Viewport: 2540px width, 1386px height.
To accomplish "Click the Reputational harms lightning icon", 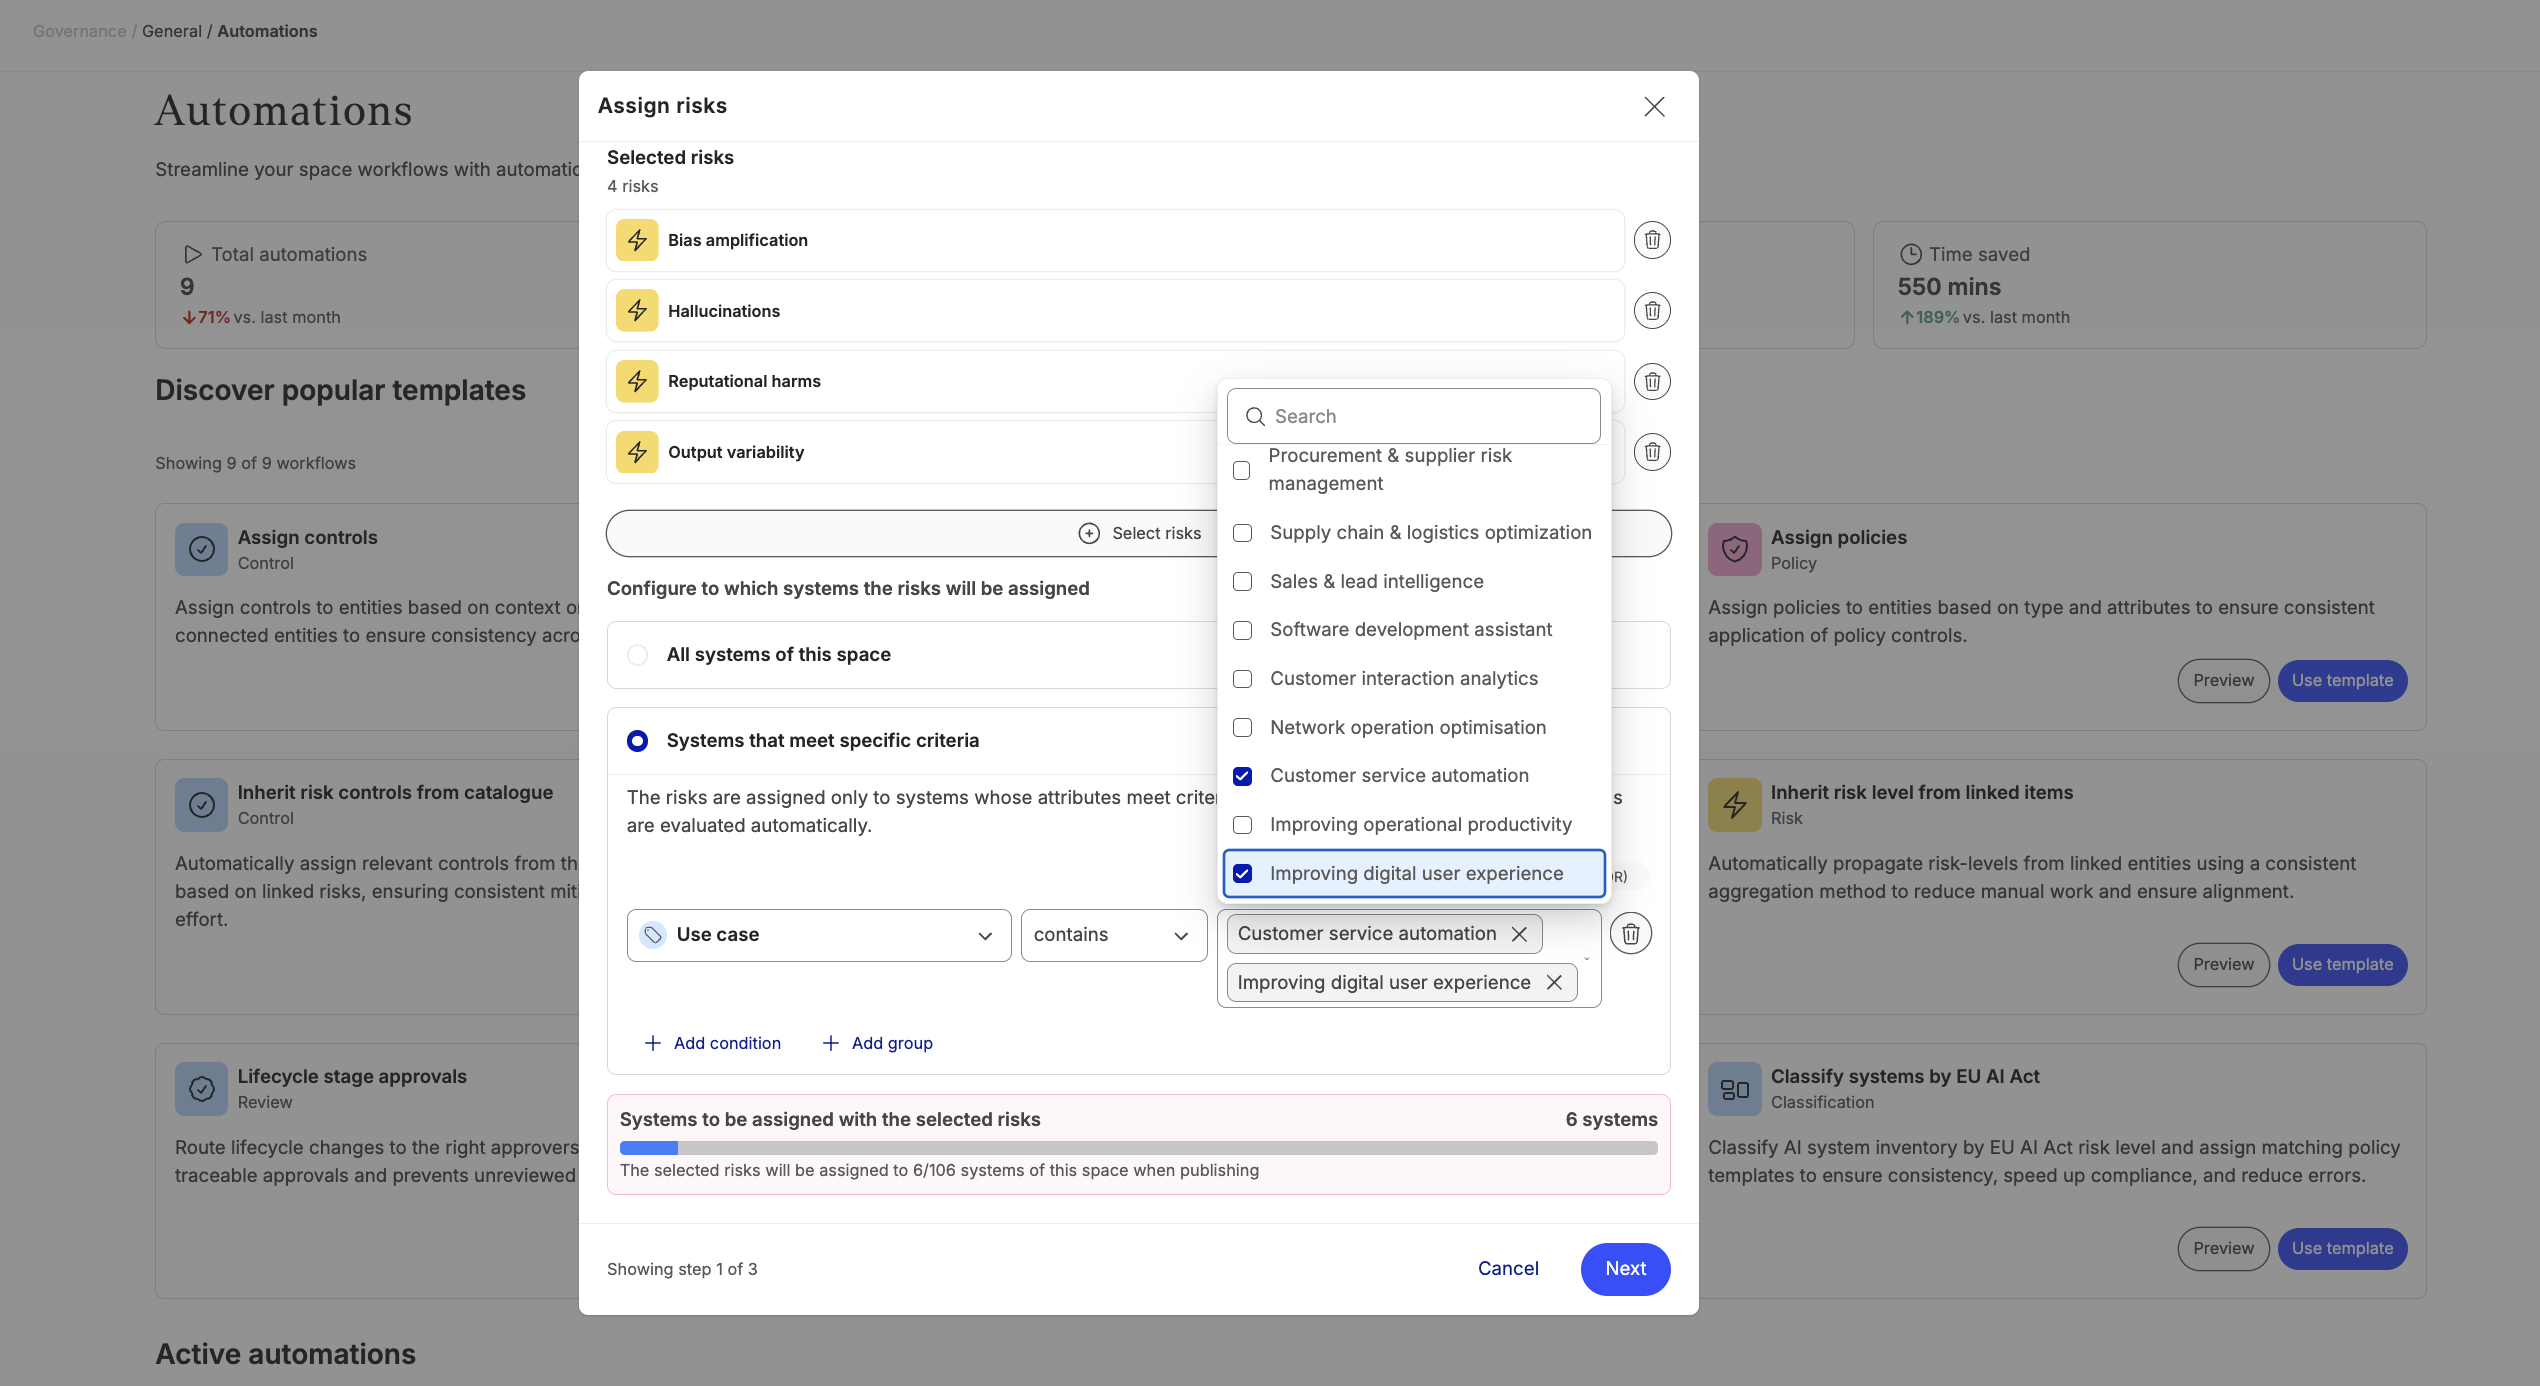I will point(637,381).
